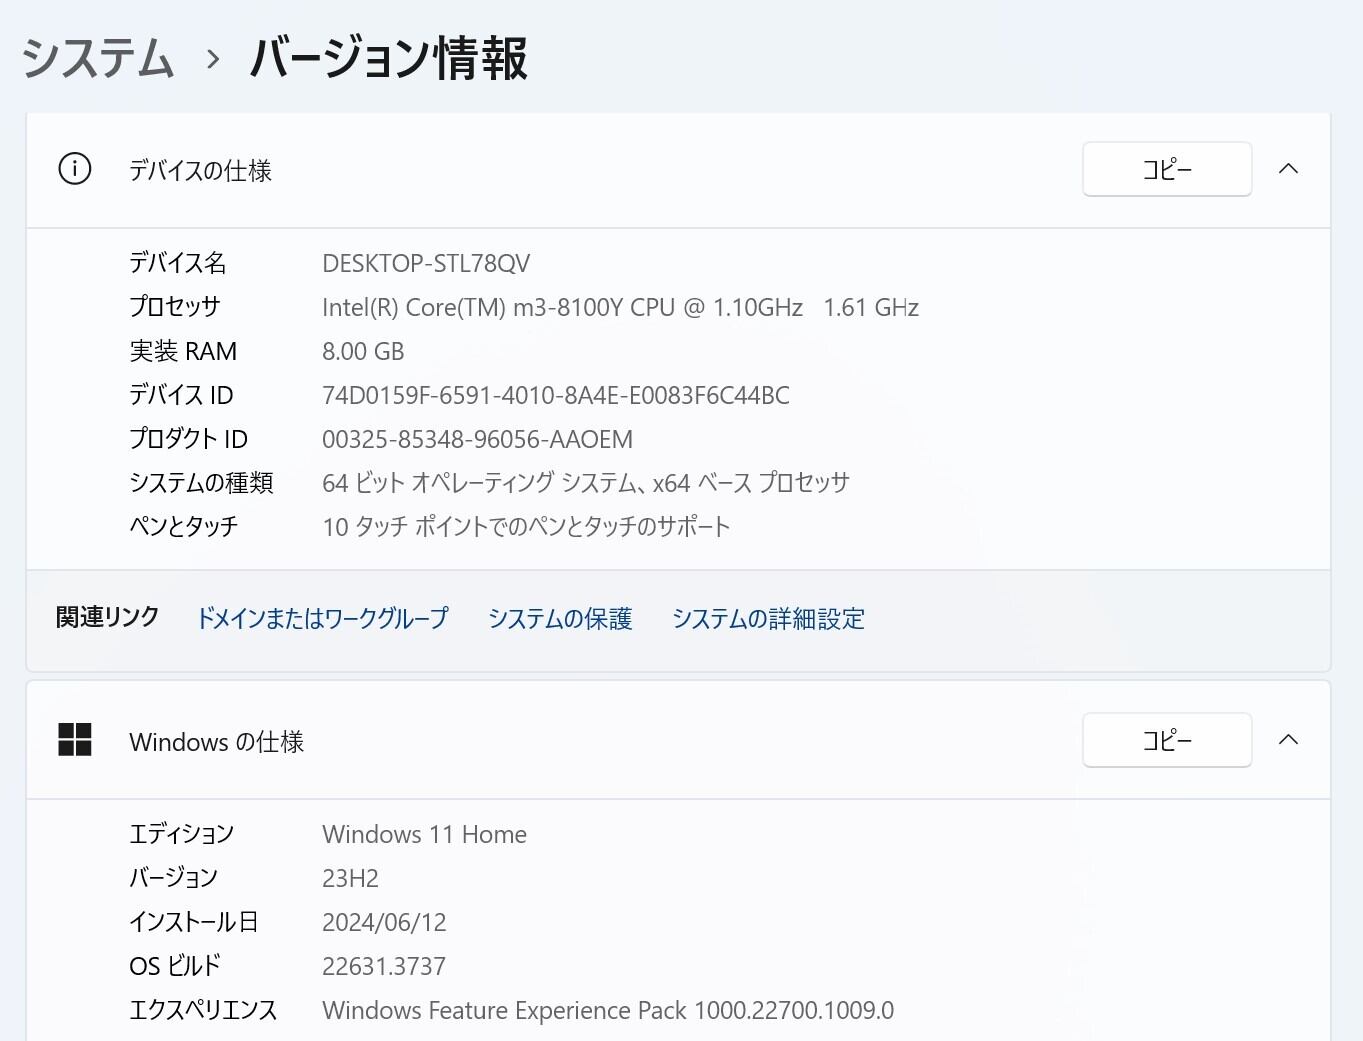Click the OS ビルド value 22631.3737
The width and height of the screenshot is (1363, 1041).
384,966
